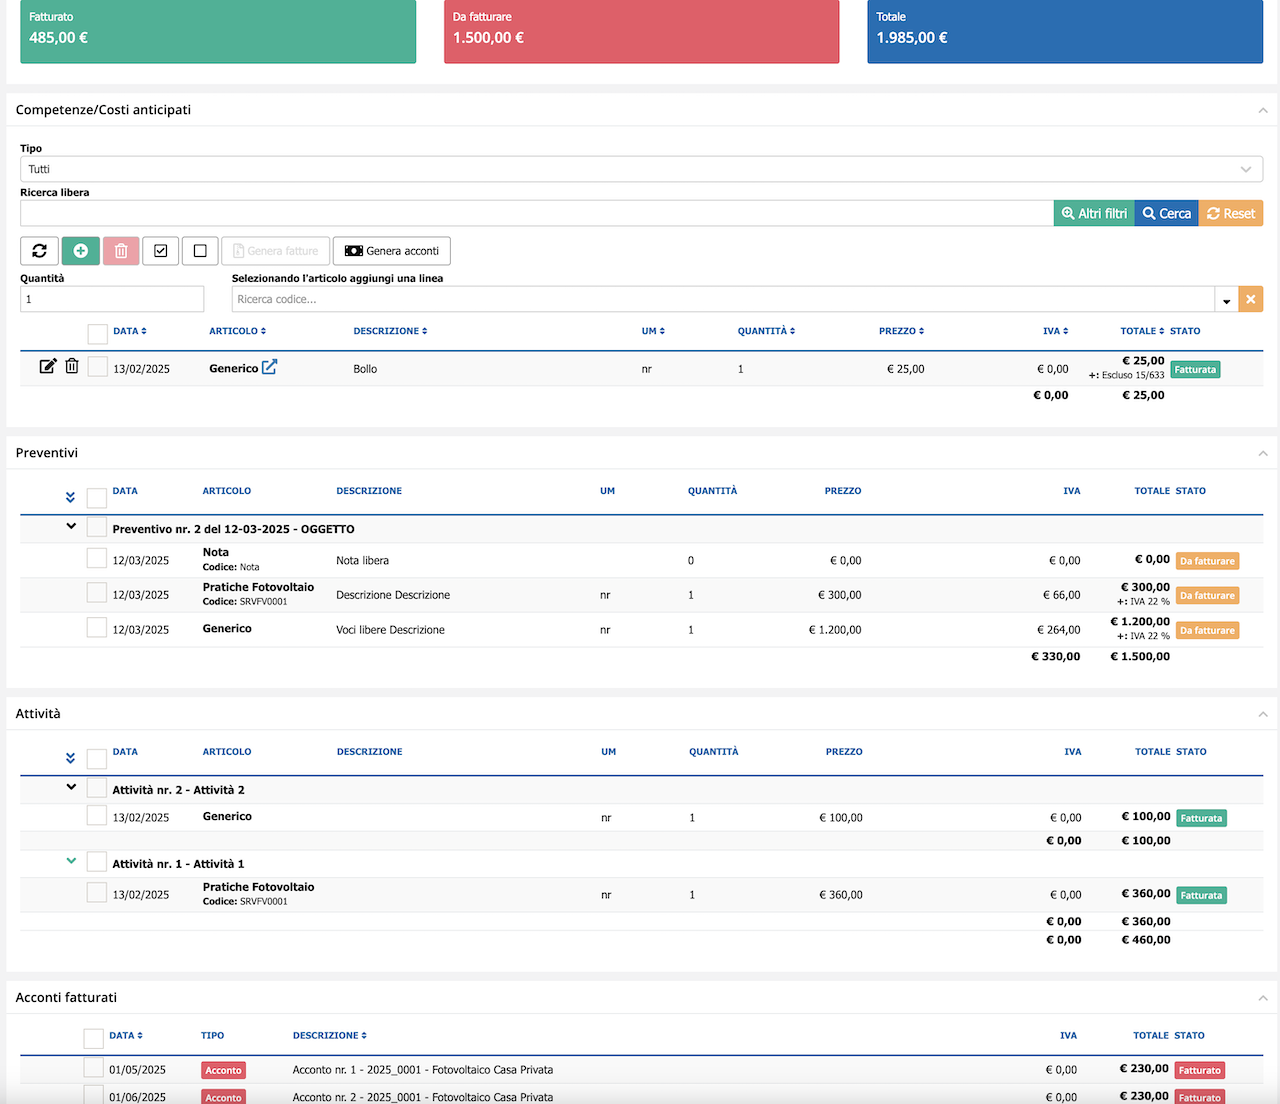Click the red trash delete button
This screenshot has width=1280, height=1104.
[121, 251]
